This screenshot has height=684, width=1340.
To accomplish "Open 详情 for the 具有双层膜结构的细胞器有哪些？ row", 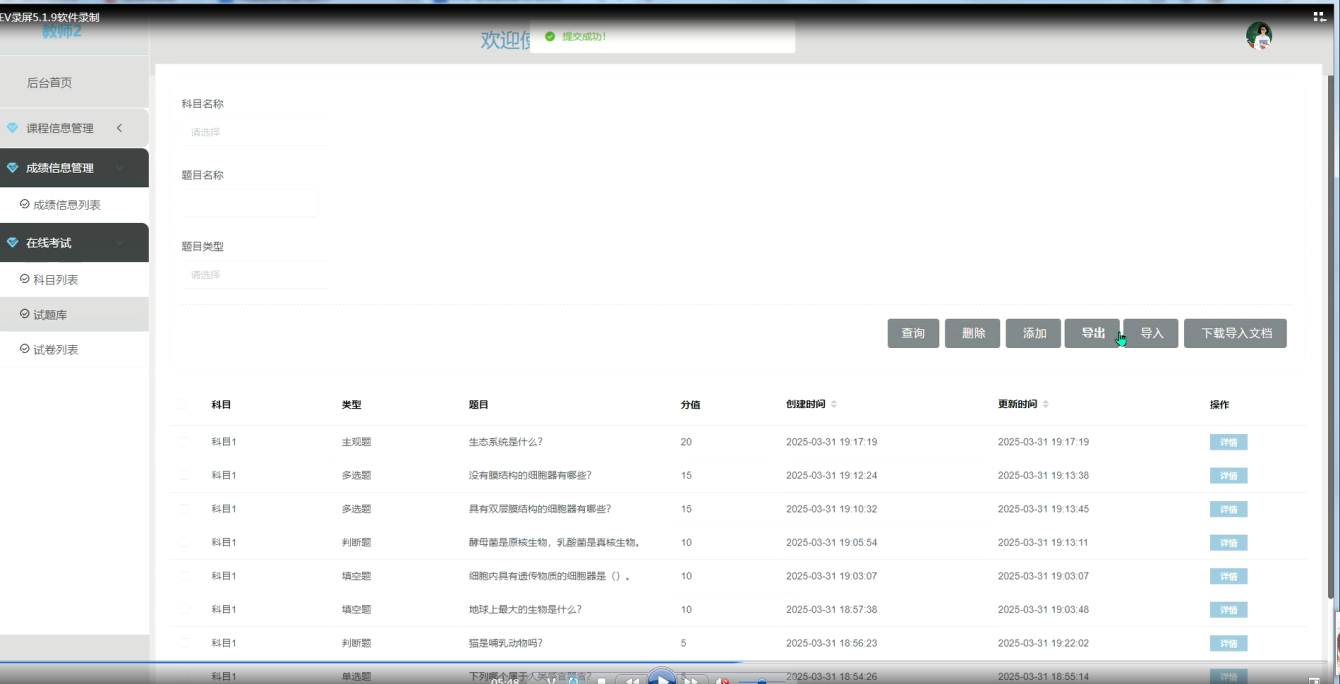I will 1228,509.
